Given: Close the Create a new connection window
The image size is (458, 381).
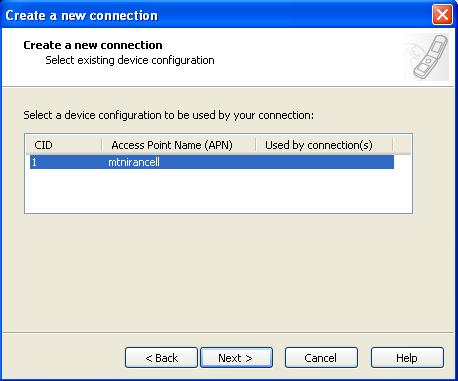Looking at the screenshot, I should [442, 15].
